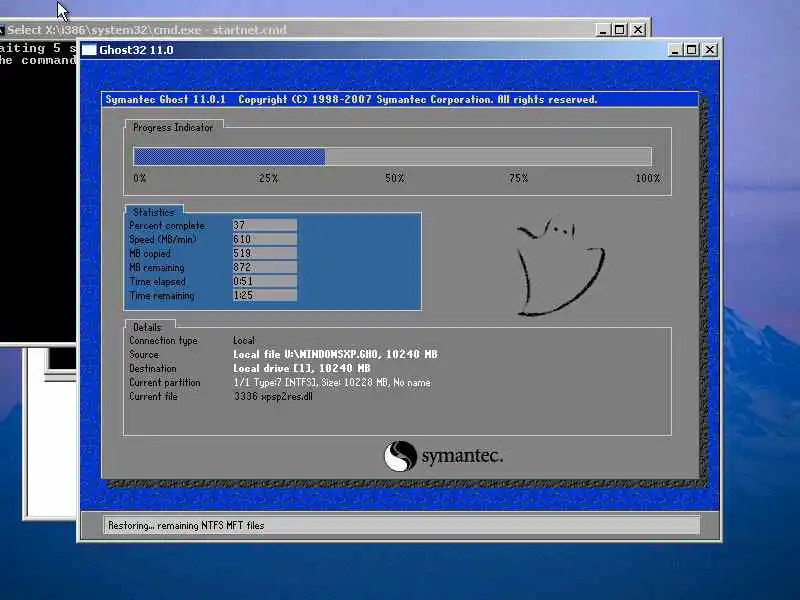Click the Symantec yin-yang logo
This screenshot has height=600, width=800.
coord(401,456)
